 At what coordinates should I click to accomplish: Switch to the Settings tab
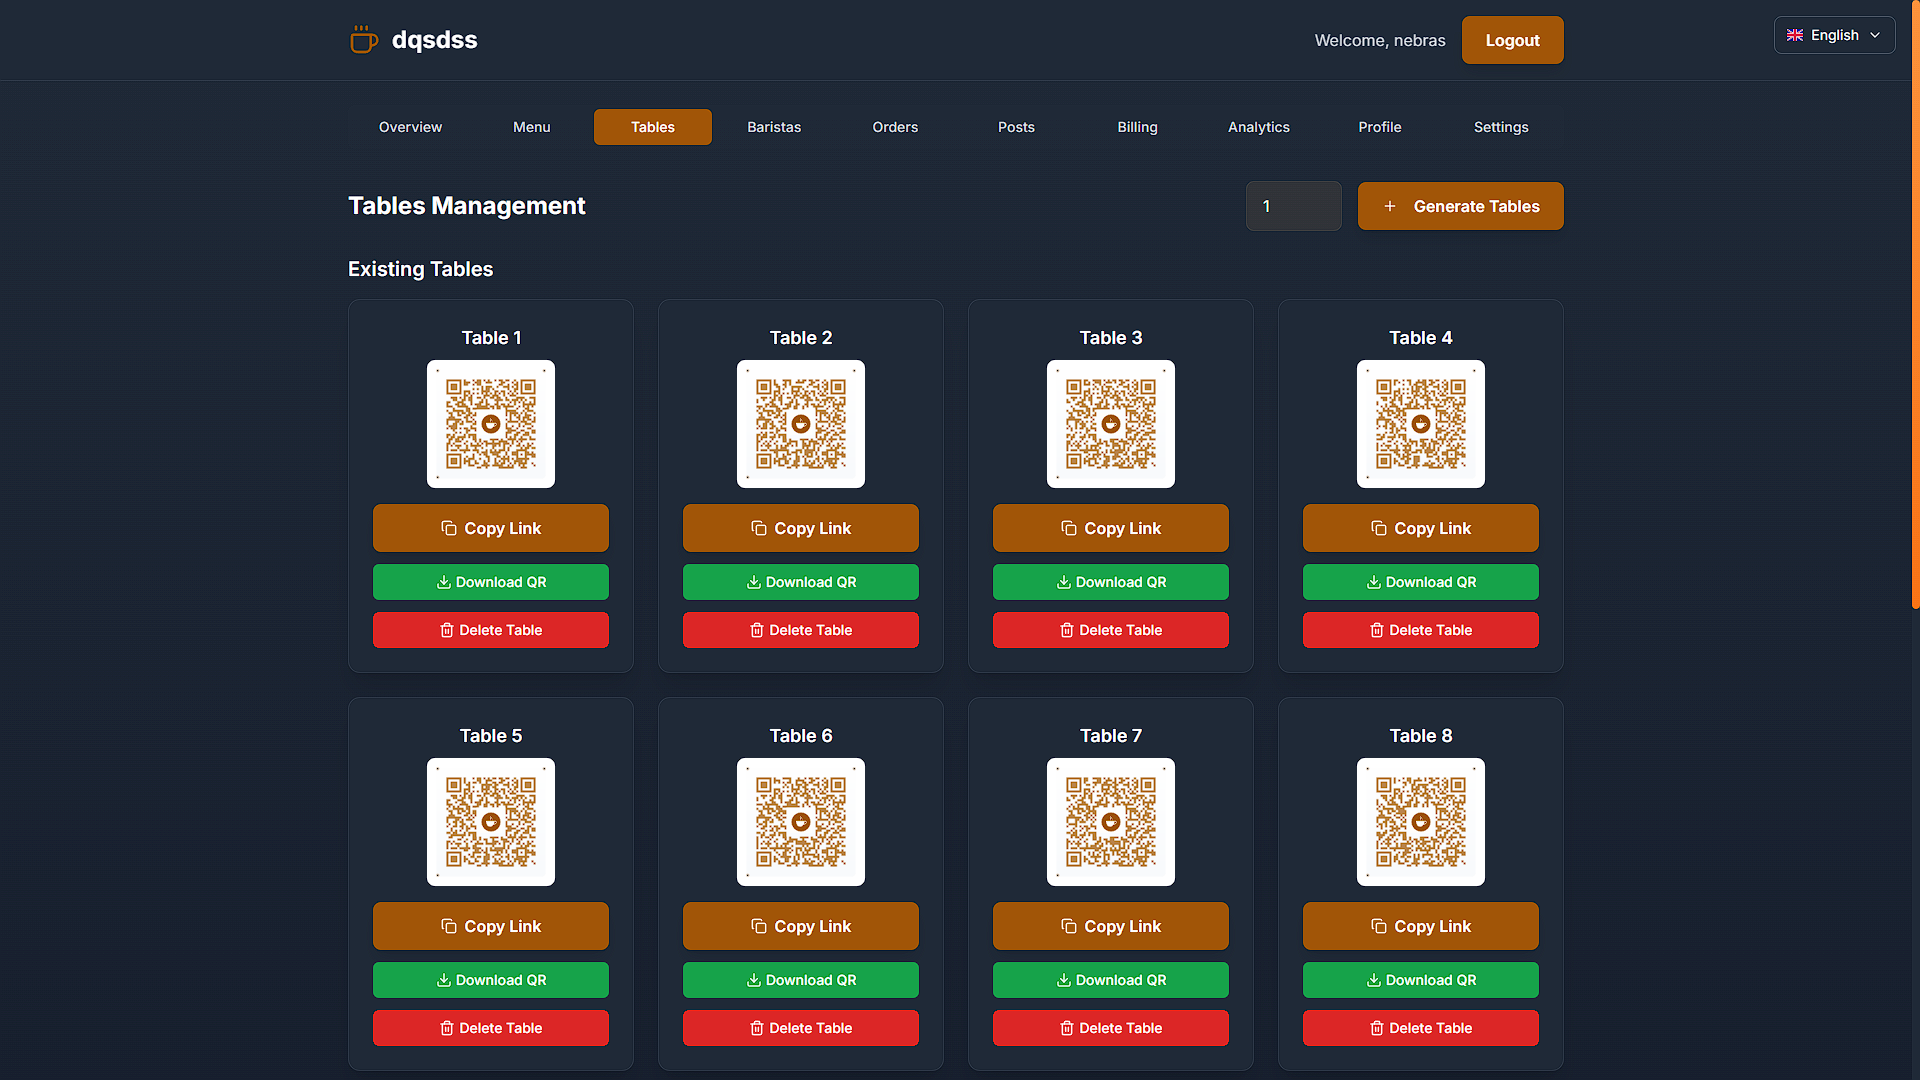1501,127
